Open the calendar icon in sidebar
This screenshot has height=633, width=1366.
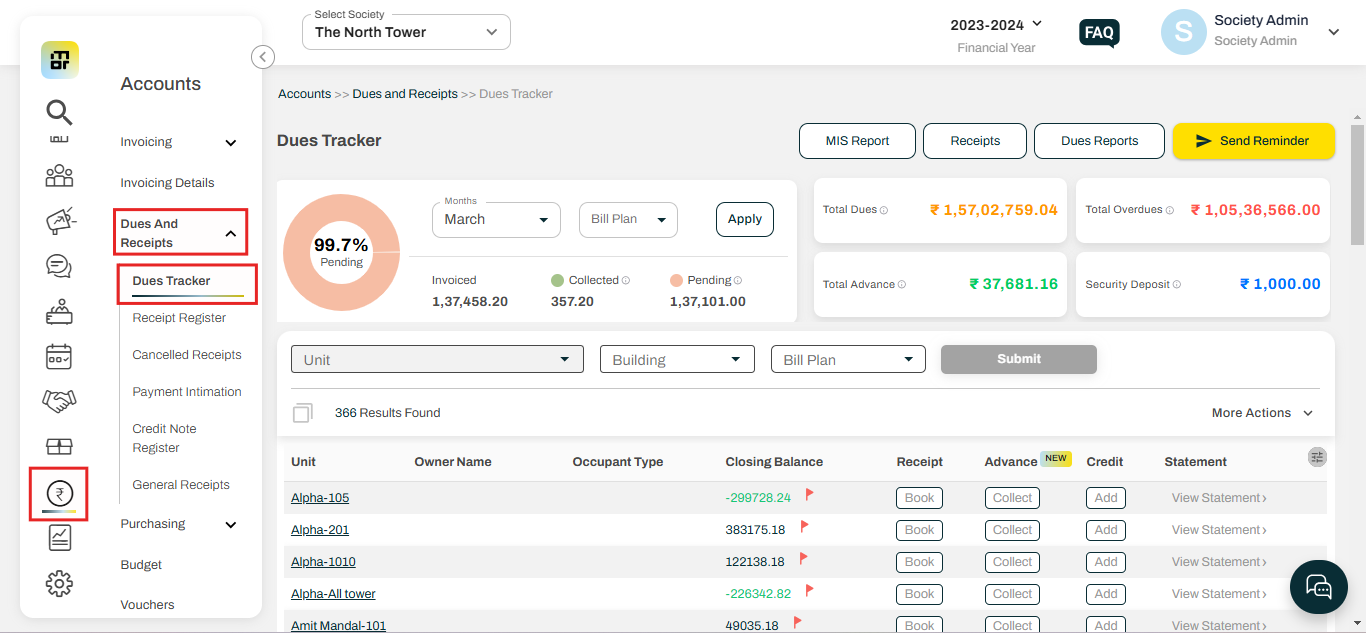coord(59,356)
